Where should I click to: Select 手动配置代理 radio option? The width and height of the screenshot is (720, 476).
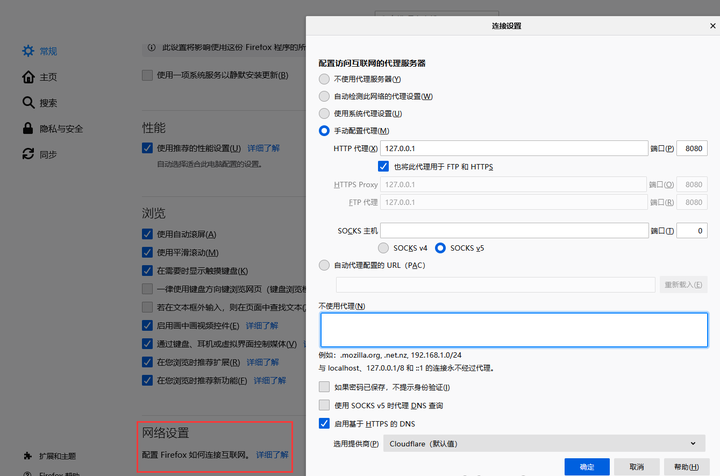tap(324, 131)
